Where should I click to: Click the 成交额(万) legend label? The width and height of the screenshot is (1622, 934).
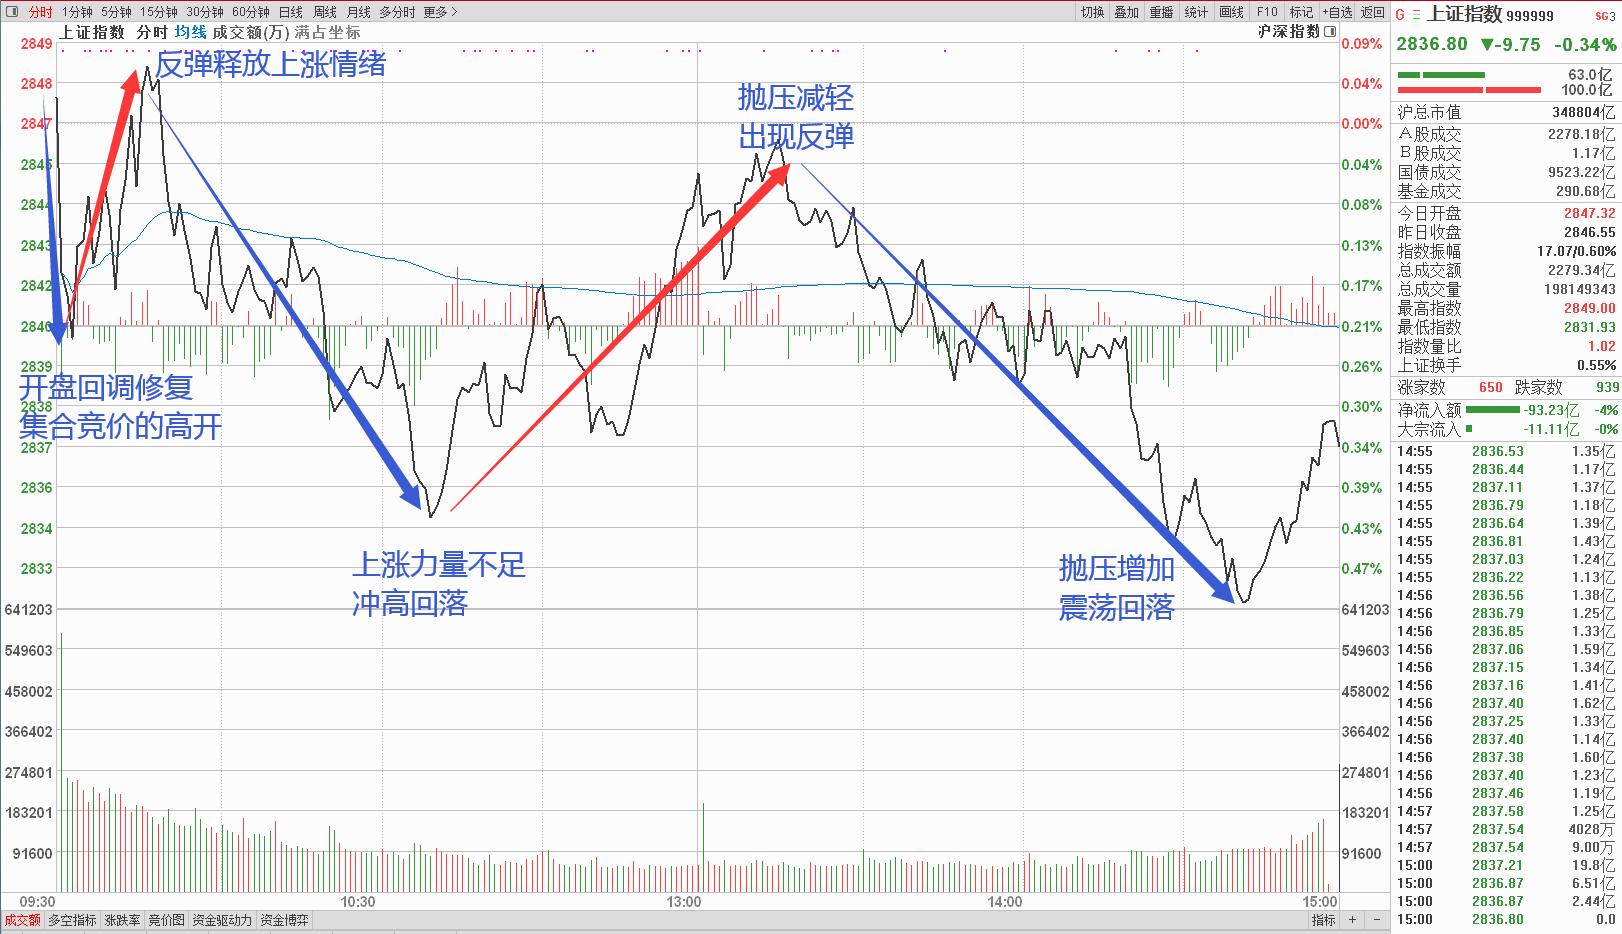click(251, 32)
